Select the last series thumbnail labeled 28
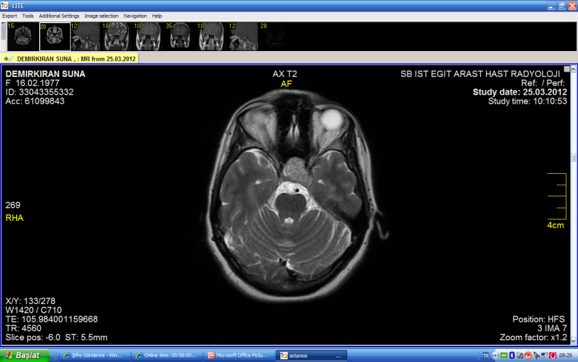The width and height of the screenshot is (578, 362). coord(275,36)
